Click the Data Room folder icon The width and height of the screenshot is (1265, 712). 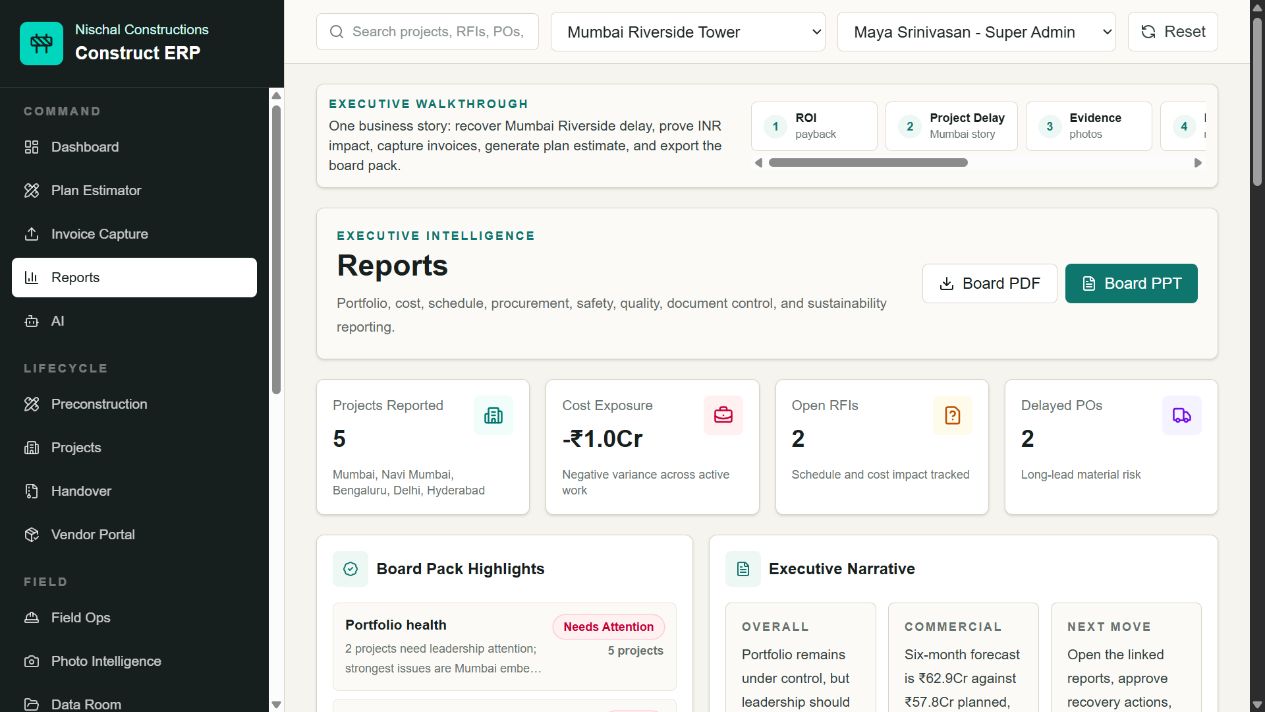click(32, 704)
